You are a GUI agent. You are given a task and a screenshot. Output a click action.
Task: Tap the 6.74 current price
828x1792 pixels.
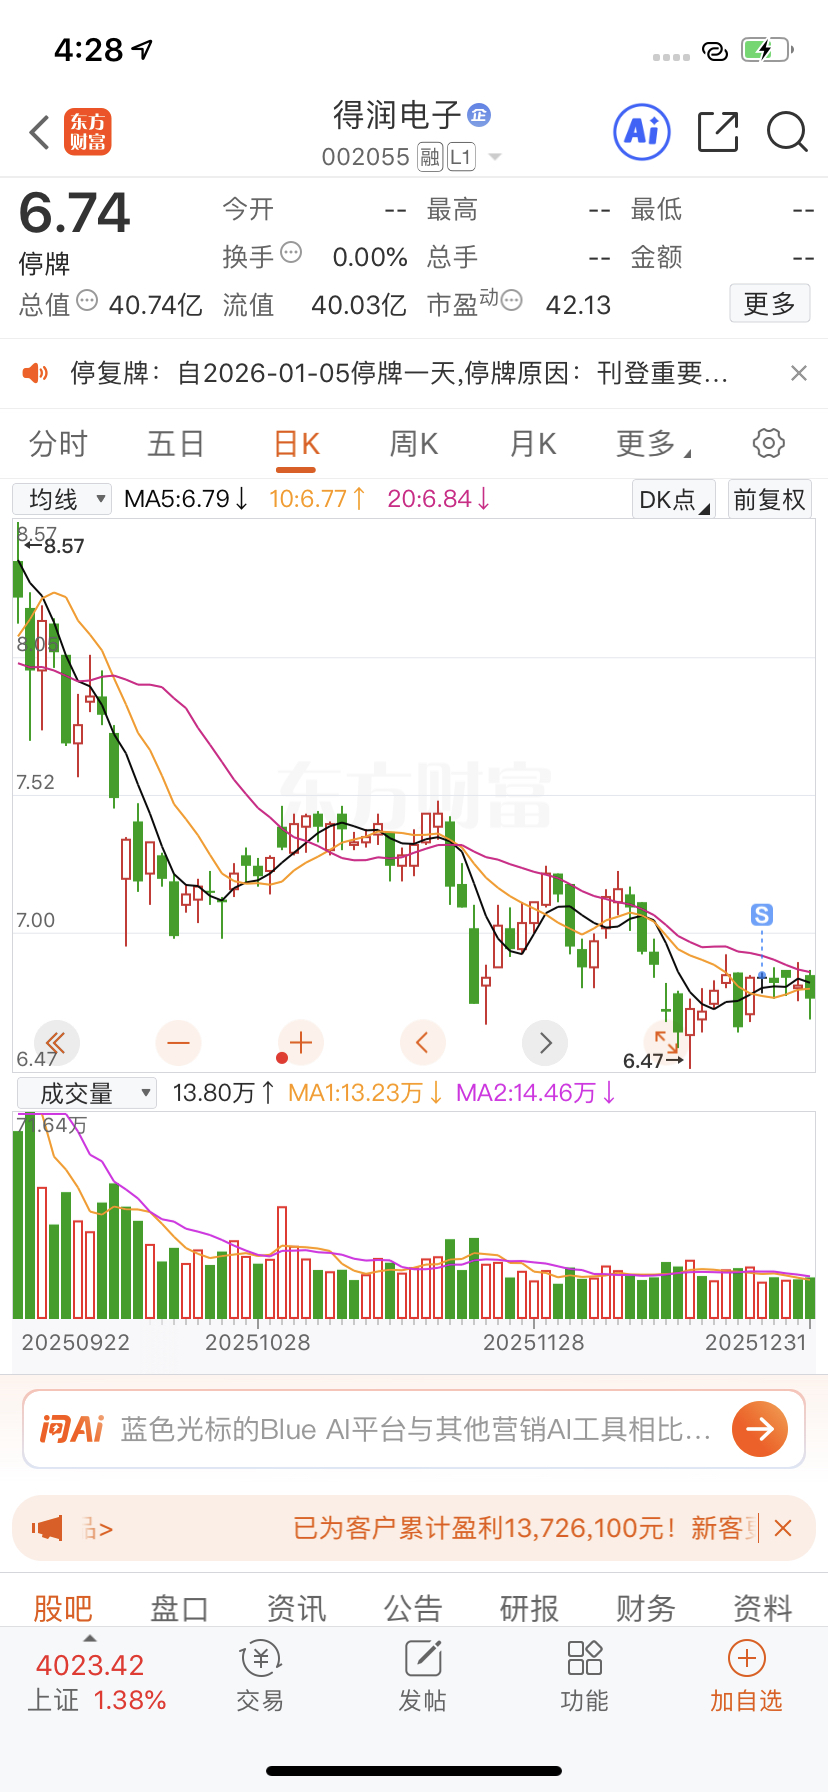click(75, 213)
